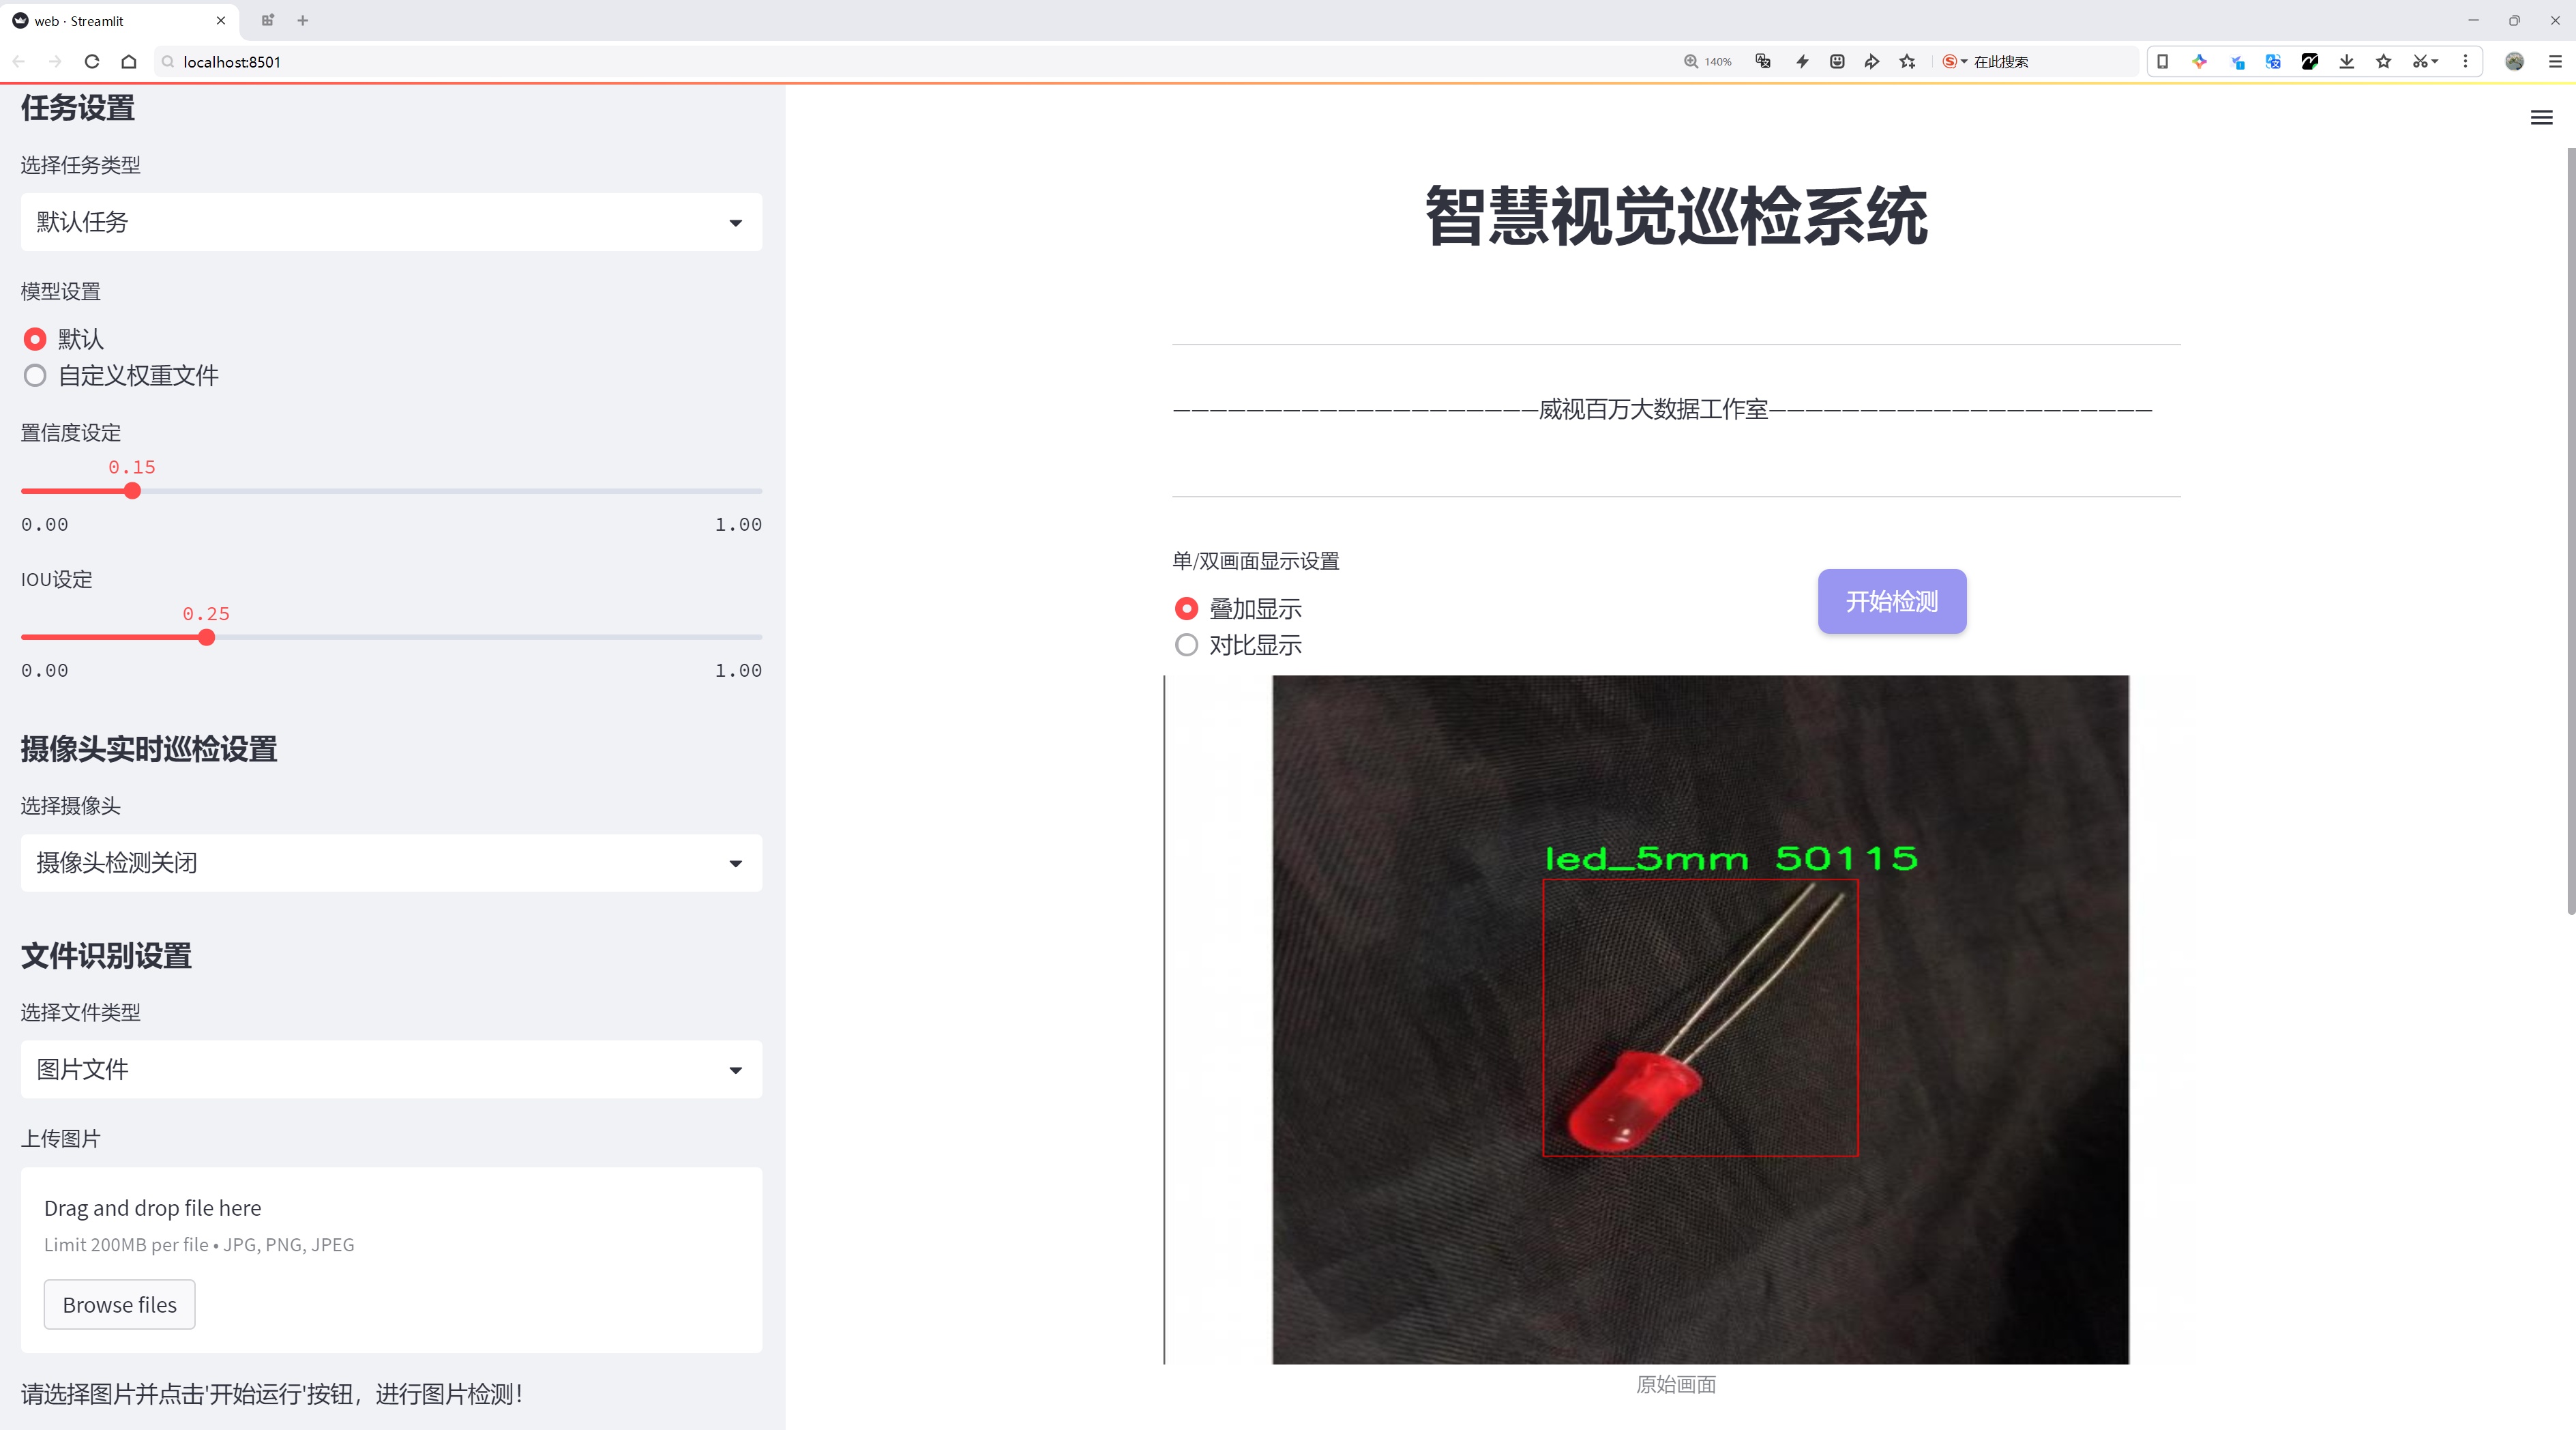Image resolution: width=2576 pixels, height=1430 pixels.
Task: Click the black green-check extension icon
Action: coord(2310,61)
